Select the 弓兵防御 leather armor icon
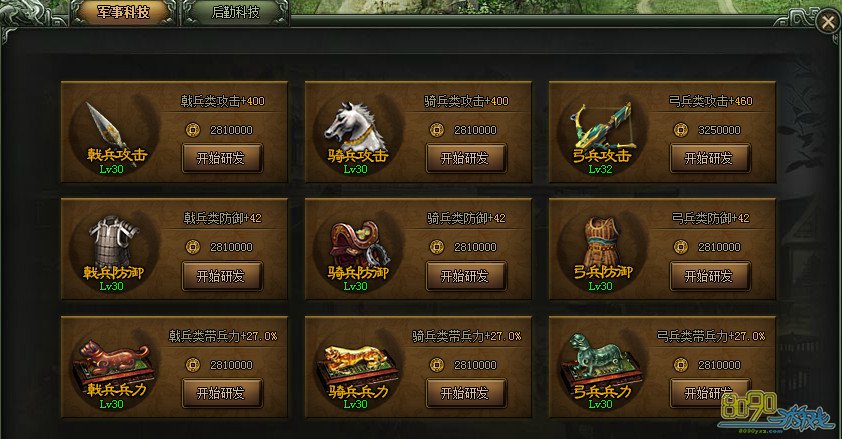The width and height of the screenshot is (842, 439). coord(601,252)
